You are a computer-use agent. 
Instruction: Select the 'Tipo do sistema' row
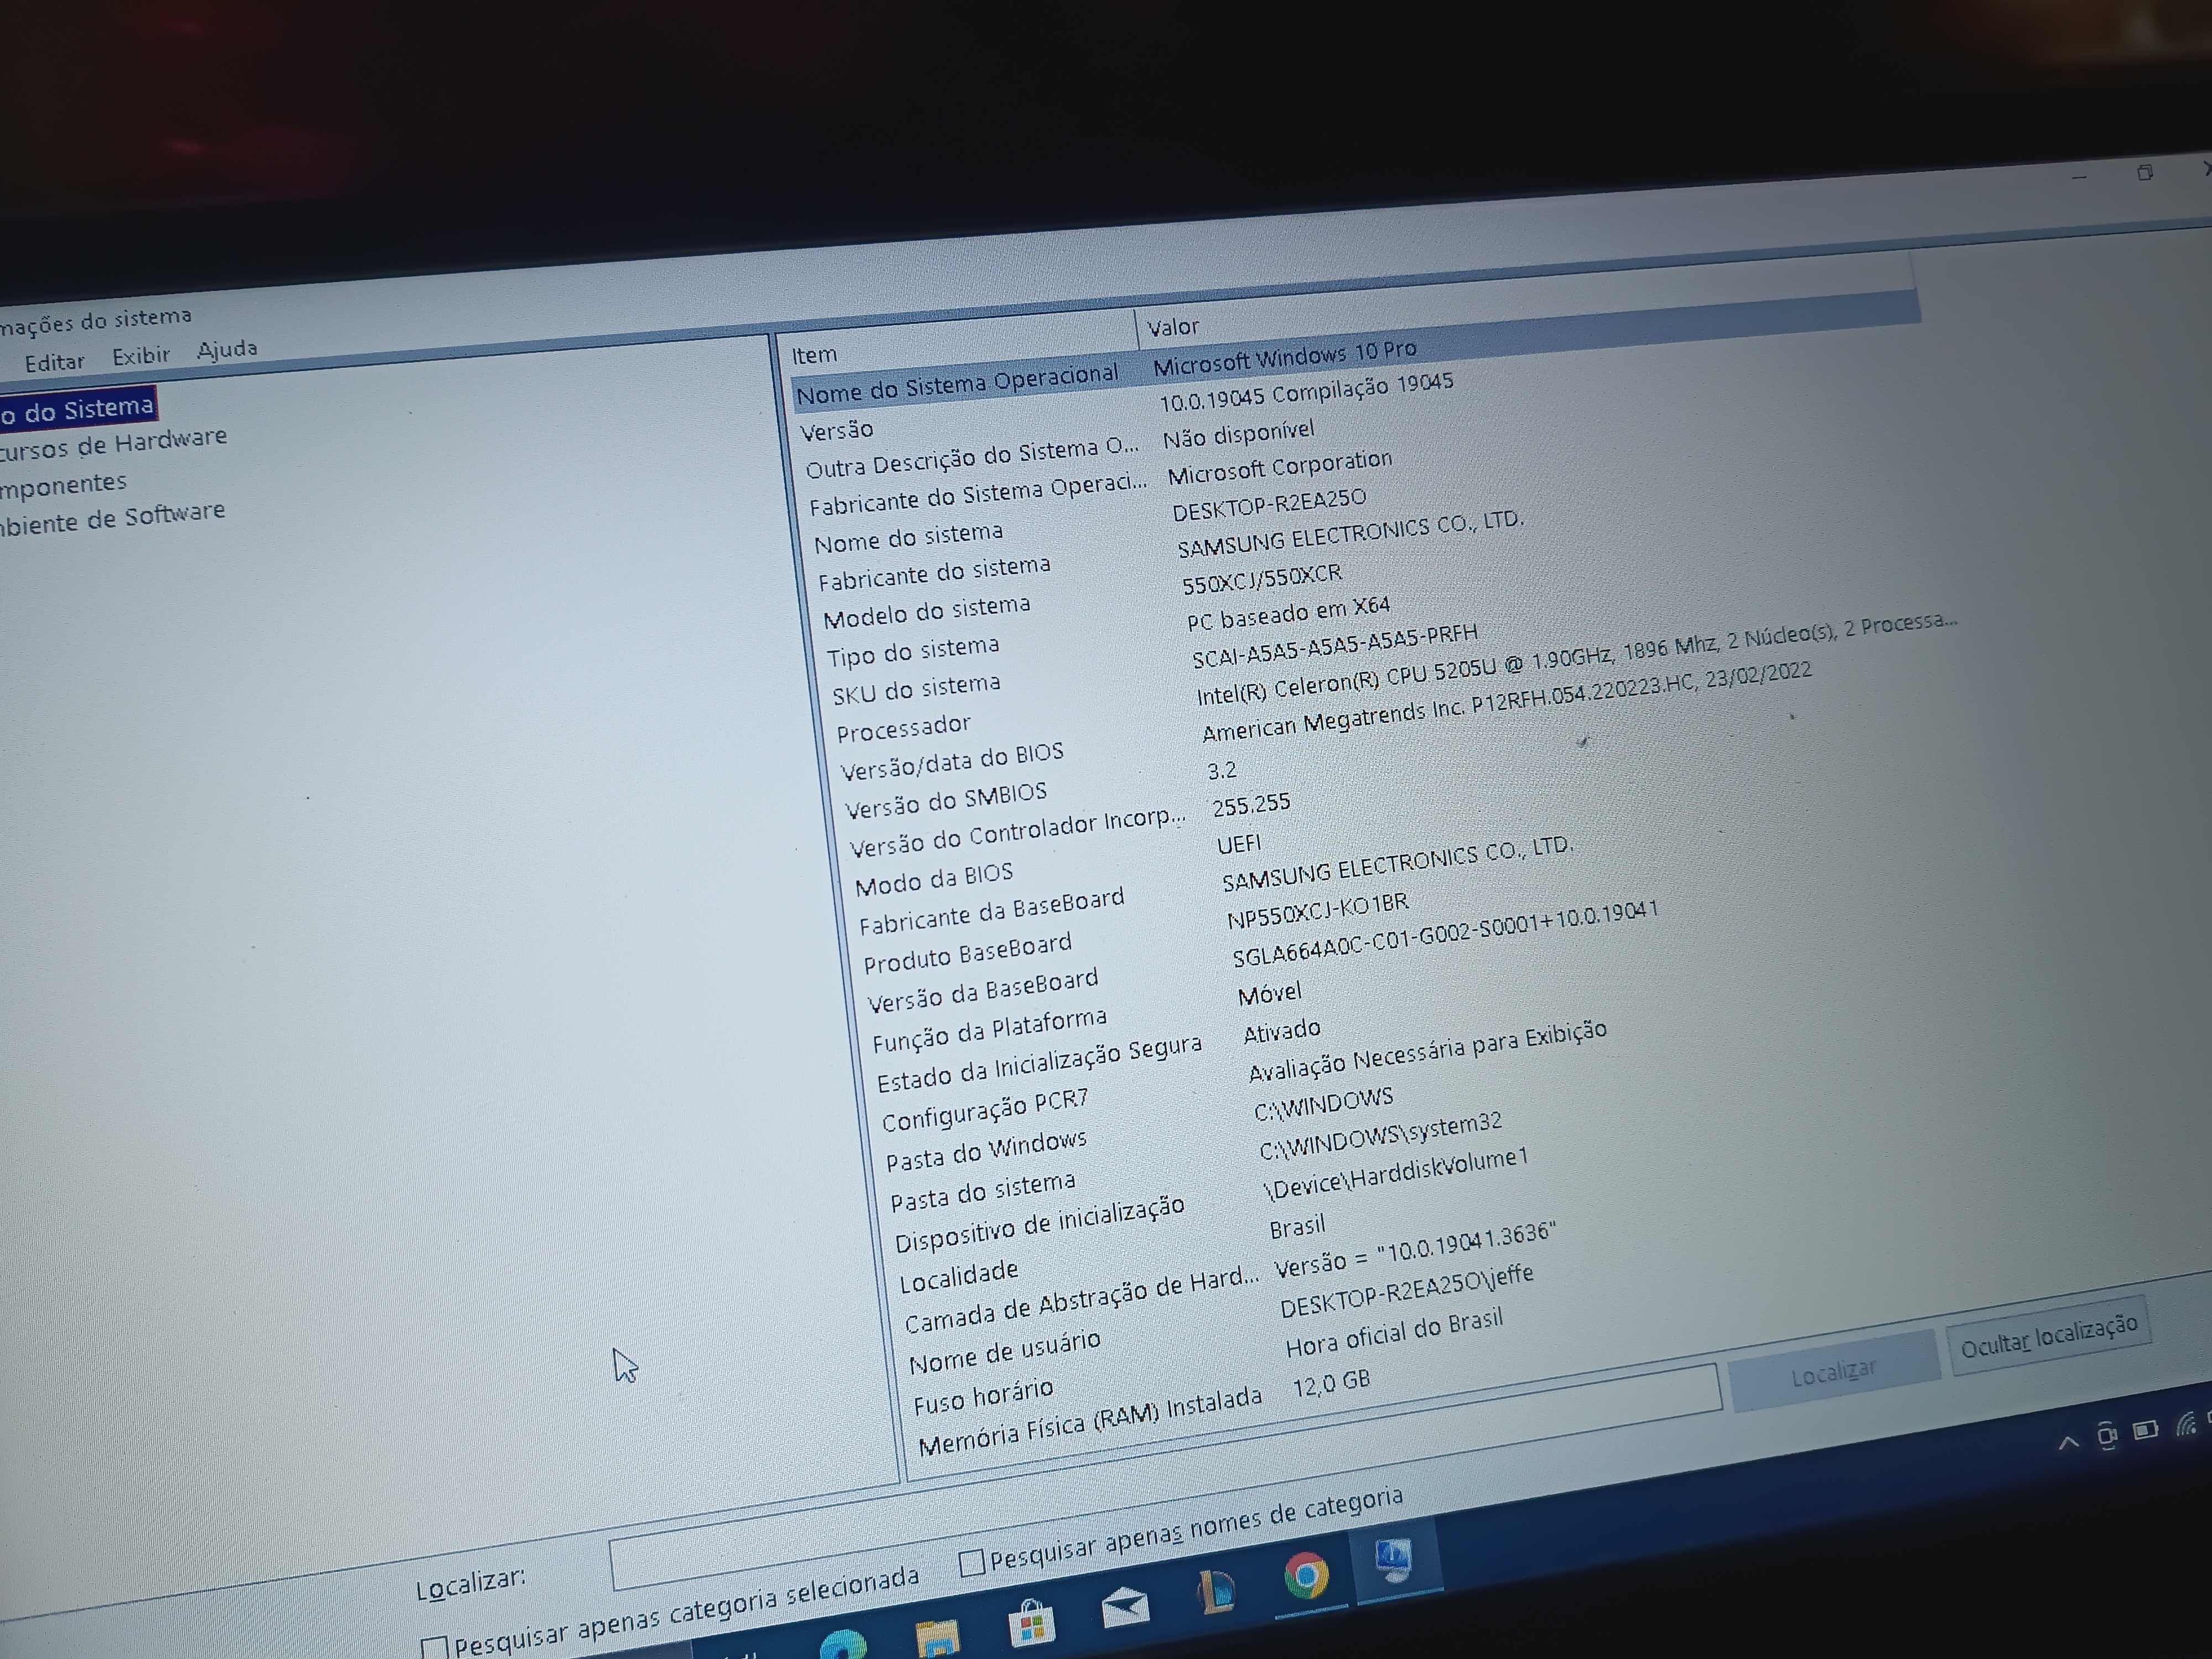(913, 651)
